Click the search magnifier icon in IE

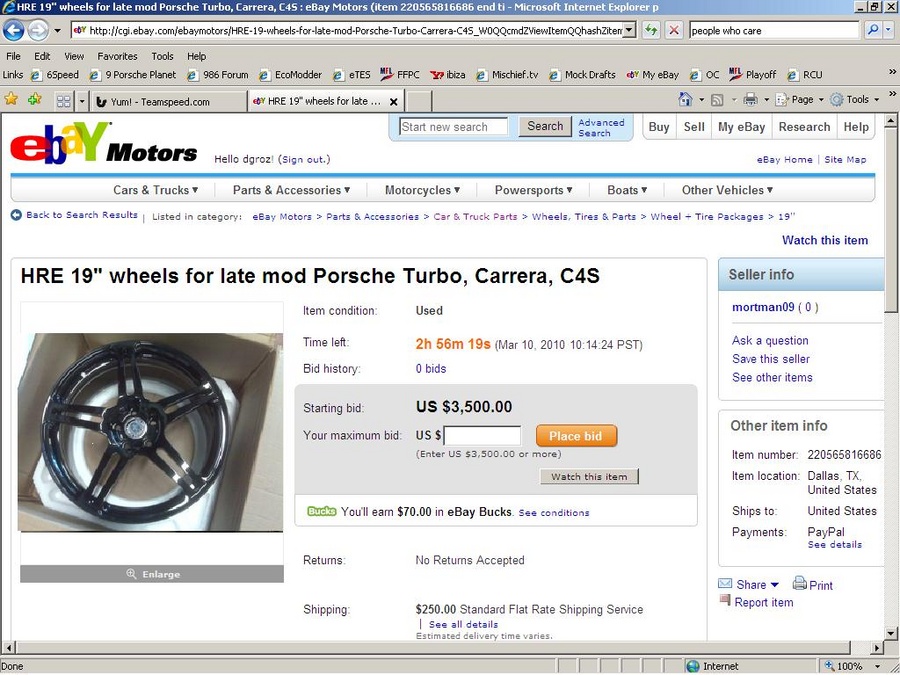873,30
